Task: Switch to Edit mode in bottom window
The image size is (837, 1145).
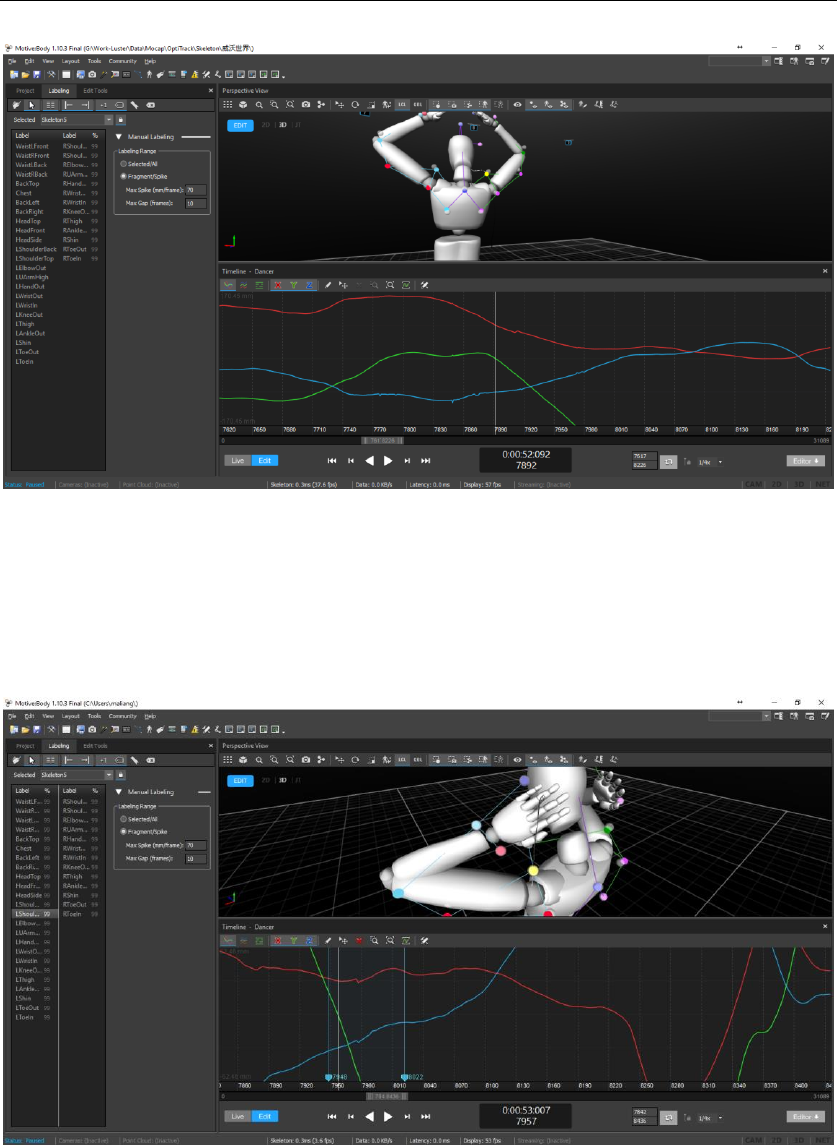Action: coord(265,1116)
